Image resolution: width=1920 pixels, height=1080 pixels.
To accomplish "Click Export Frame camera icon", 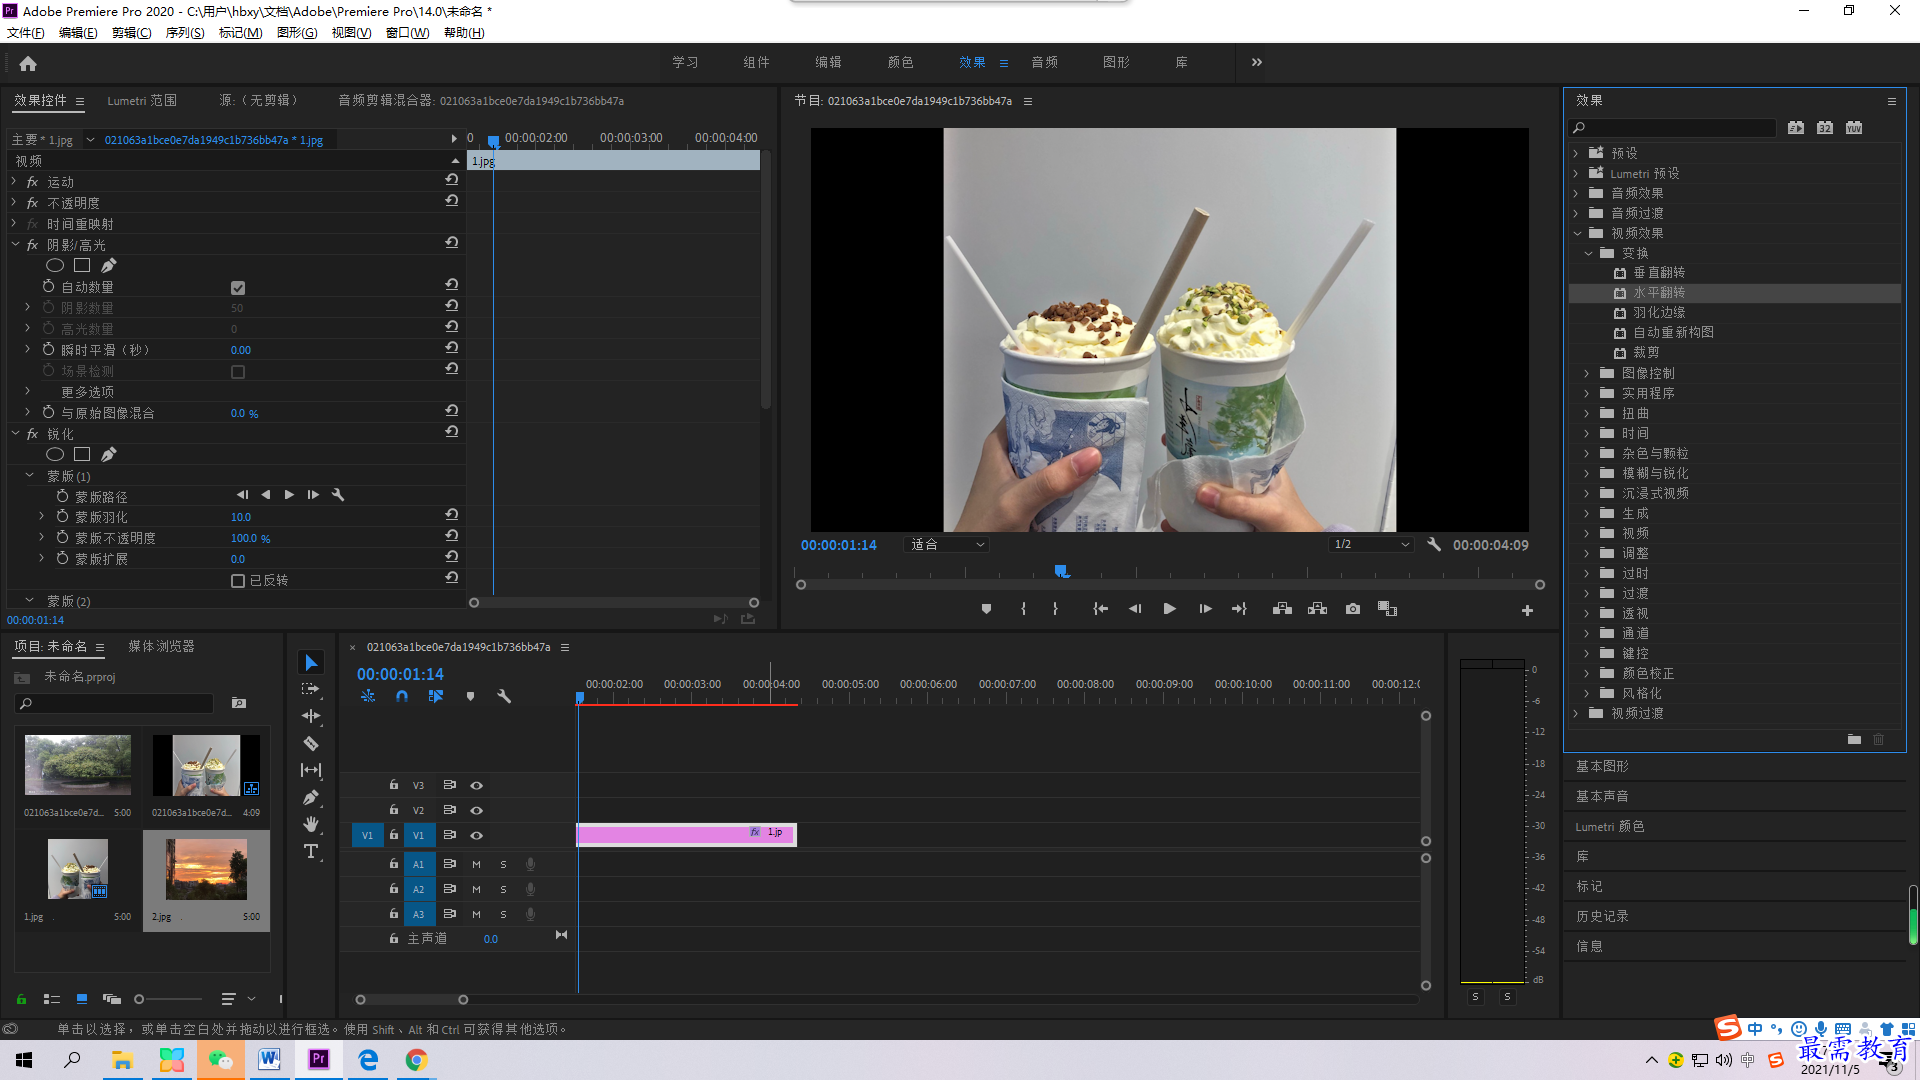I will pyautogui.click(x=1353, y=609).
